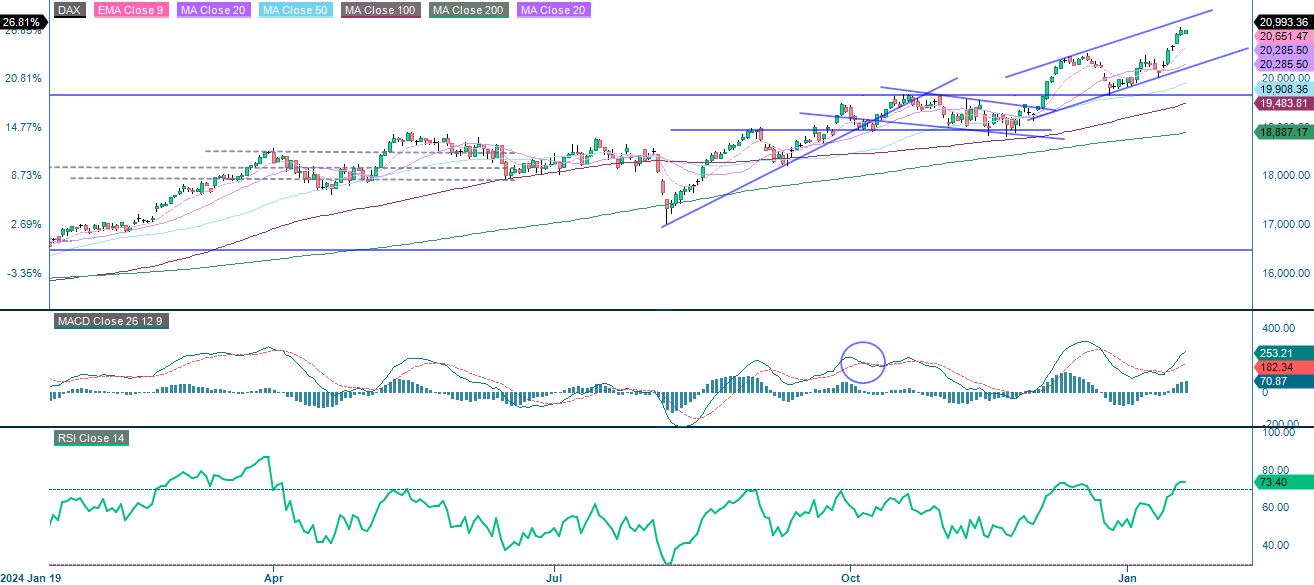This screenshot has height=585, width=1314.
Task: Click the 19,908.36 MA 50 price label
Action: click(x=1282, y=89)
